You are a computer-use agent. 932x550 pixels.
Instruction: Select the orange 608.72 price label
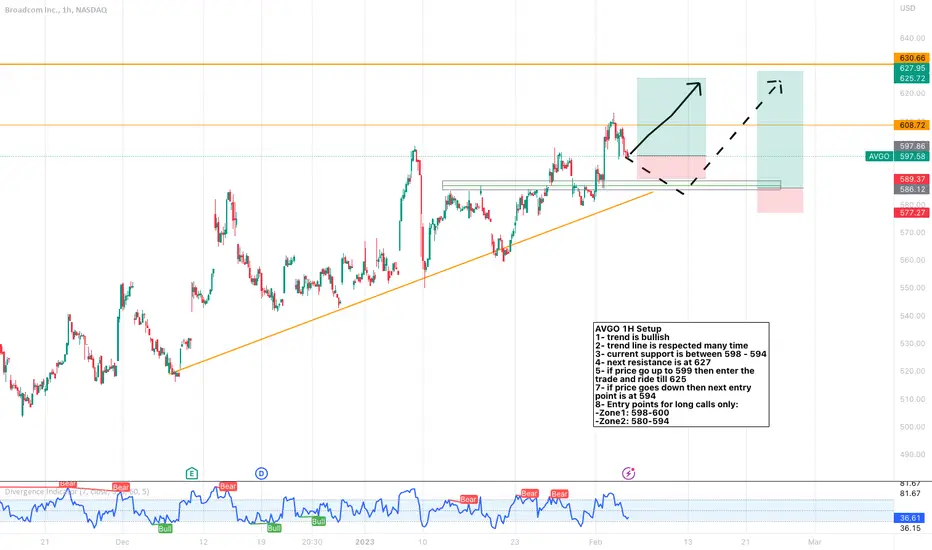912,125
